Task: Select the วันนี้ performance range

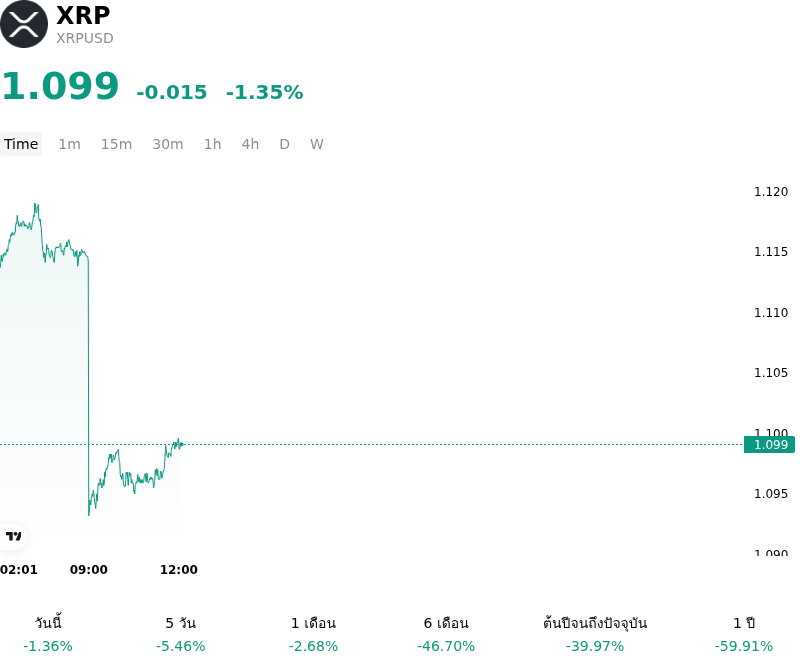Action: (48, 634)
